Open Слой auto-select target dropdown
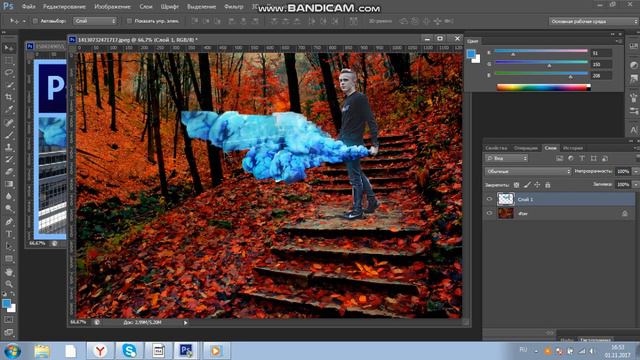The height and width of the screenshot is (360, 640). tap(95, 21)
